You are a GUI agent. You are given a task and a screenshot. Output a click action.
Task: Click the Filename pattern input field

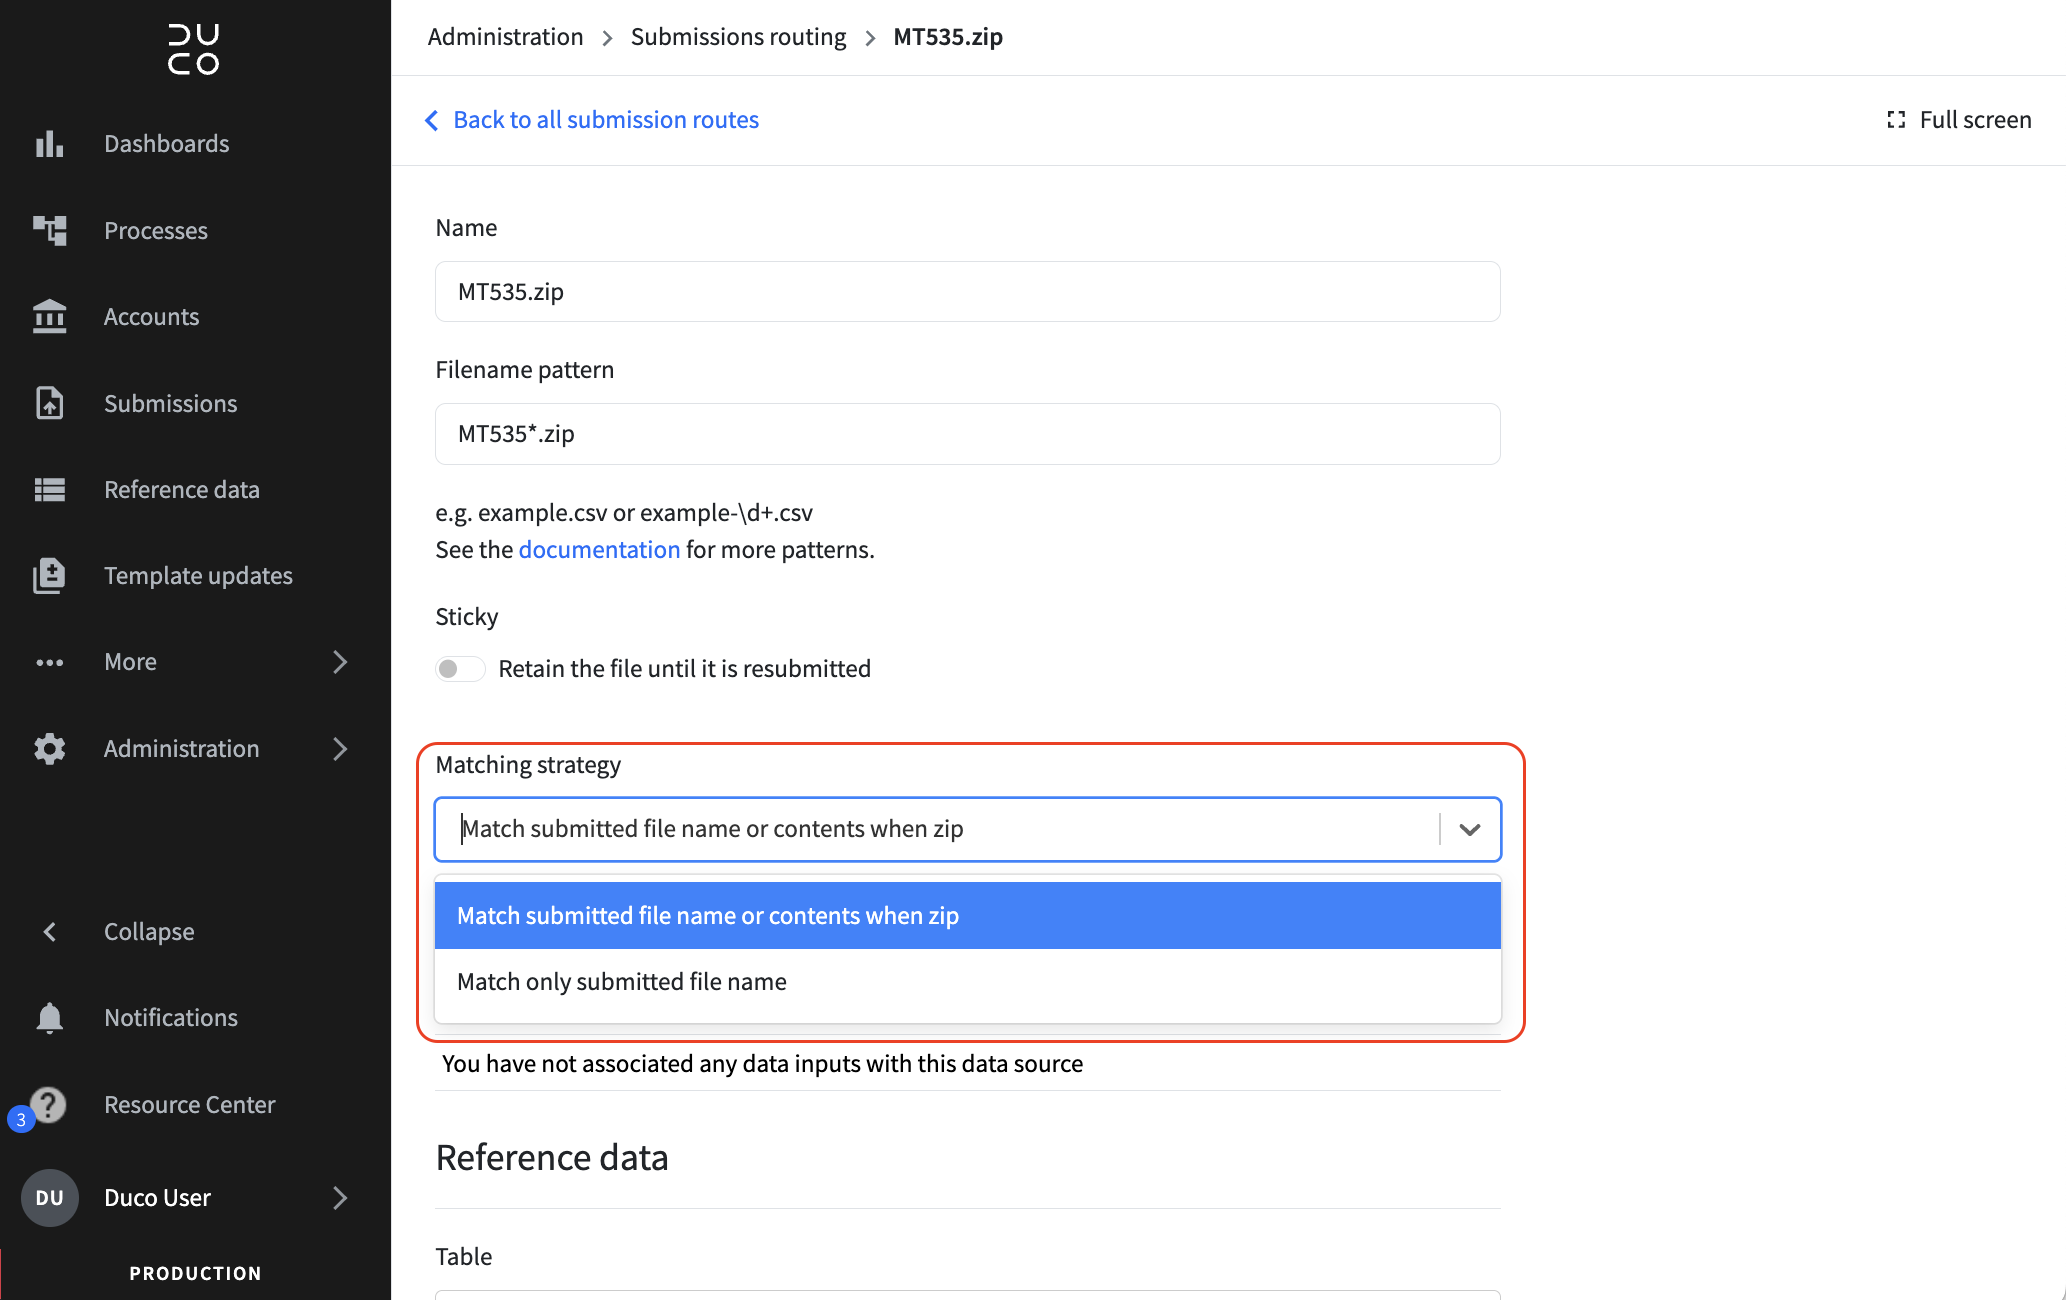[x=968, y=434]
